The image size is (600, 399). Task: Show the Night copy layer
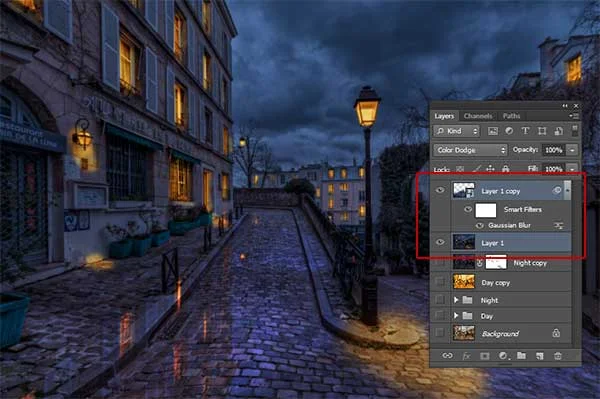(440, 263)
